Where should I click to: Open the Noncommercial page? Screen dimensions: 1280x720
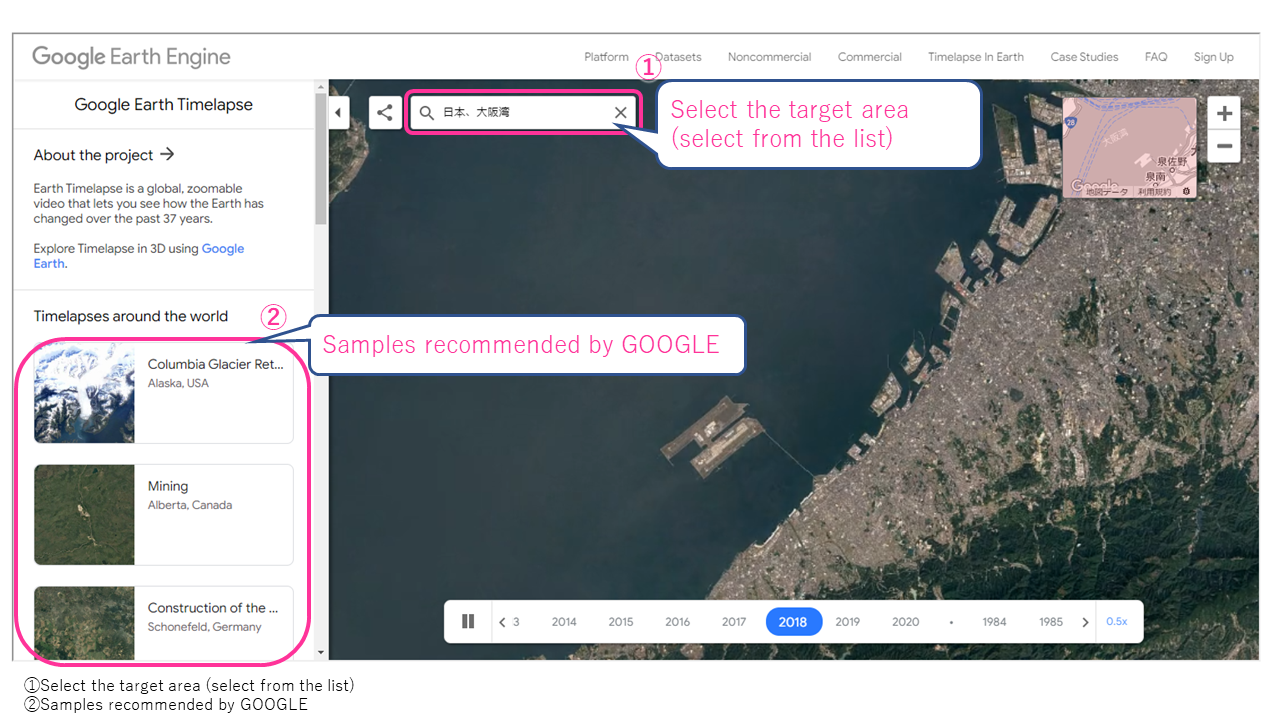[x=770, y=57]
